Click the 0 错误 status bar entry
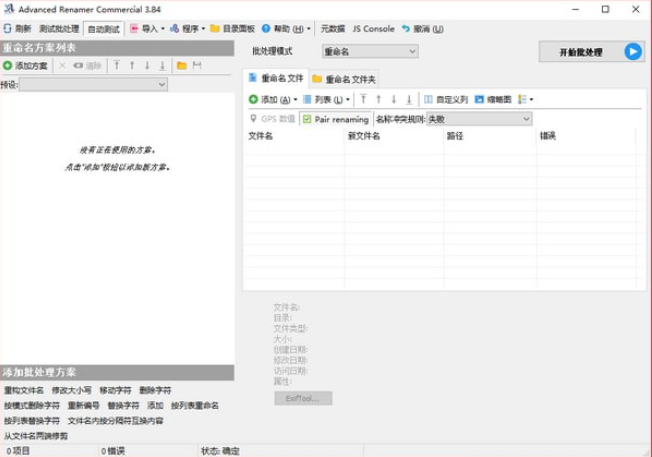The width and height of the screenshot is (652, 457). (x=113, y=451)
